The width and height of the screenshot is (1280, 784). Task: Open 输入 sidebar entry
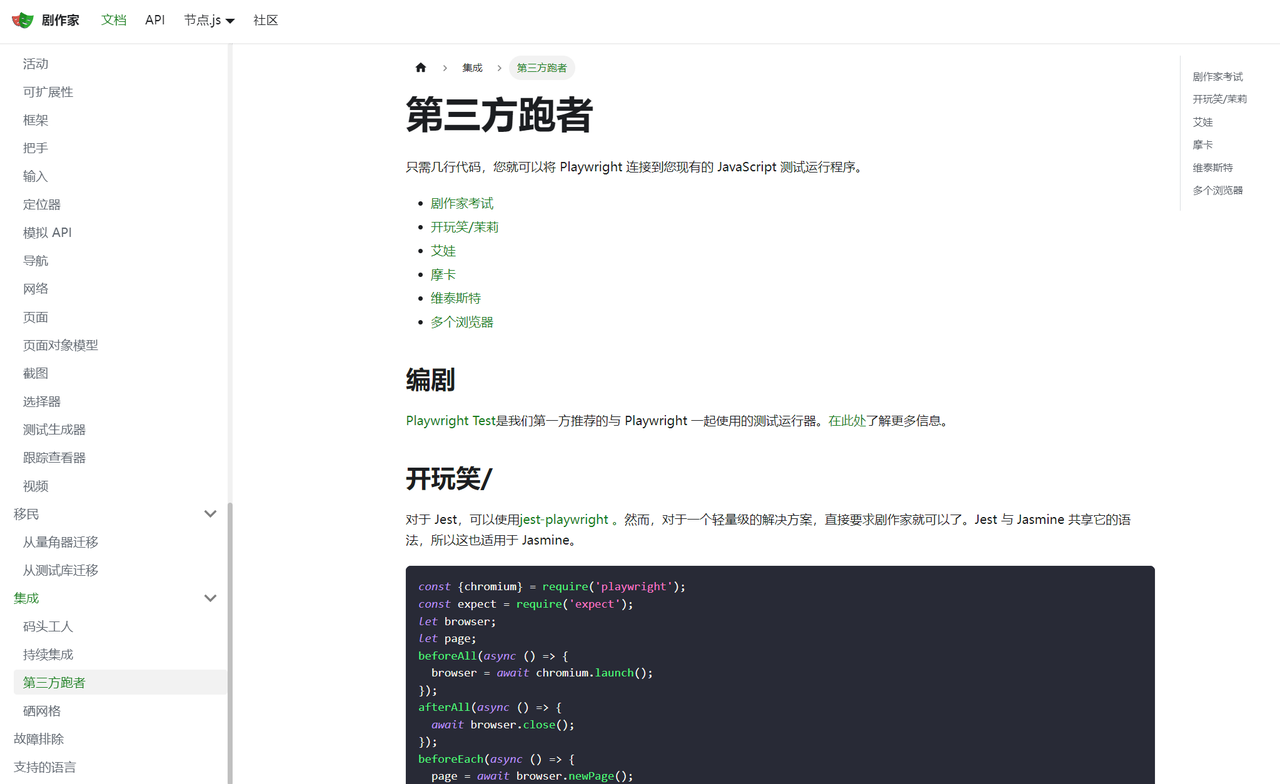36,176
